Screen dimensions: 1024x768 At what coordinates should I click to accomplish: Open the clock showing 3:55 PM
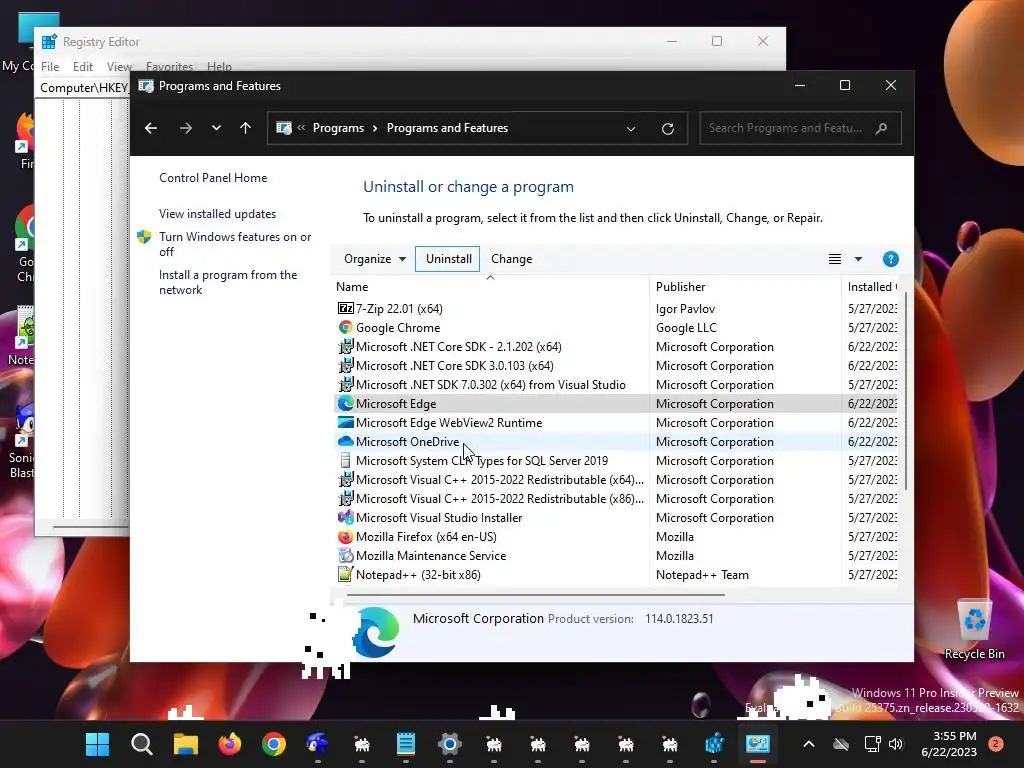(950, 744)
